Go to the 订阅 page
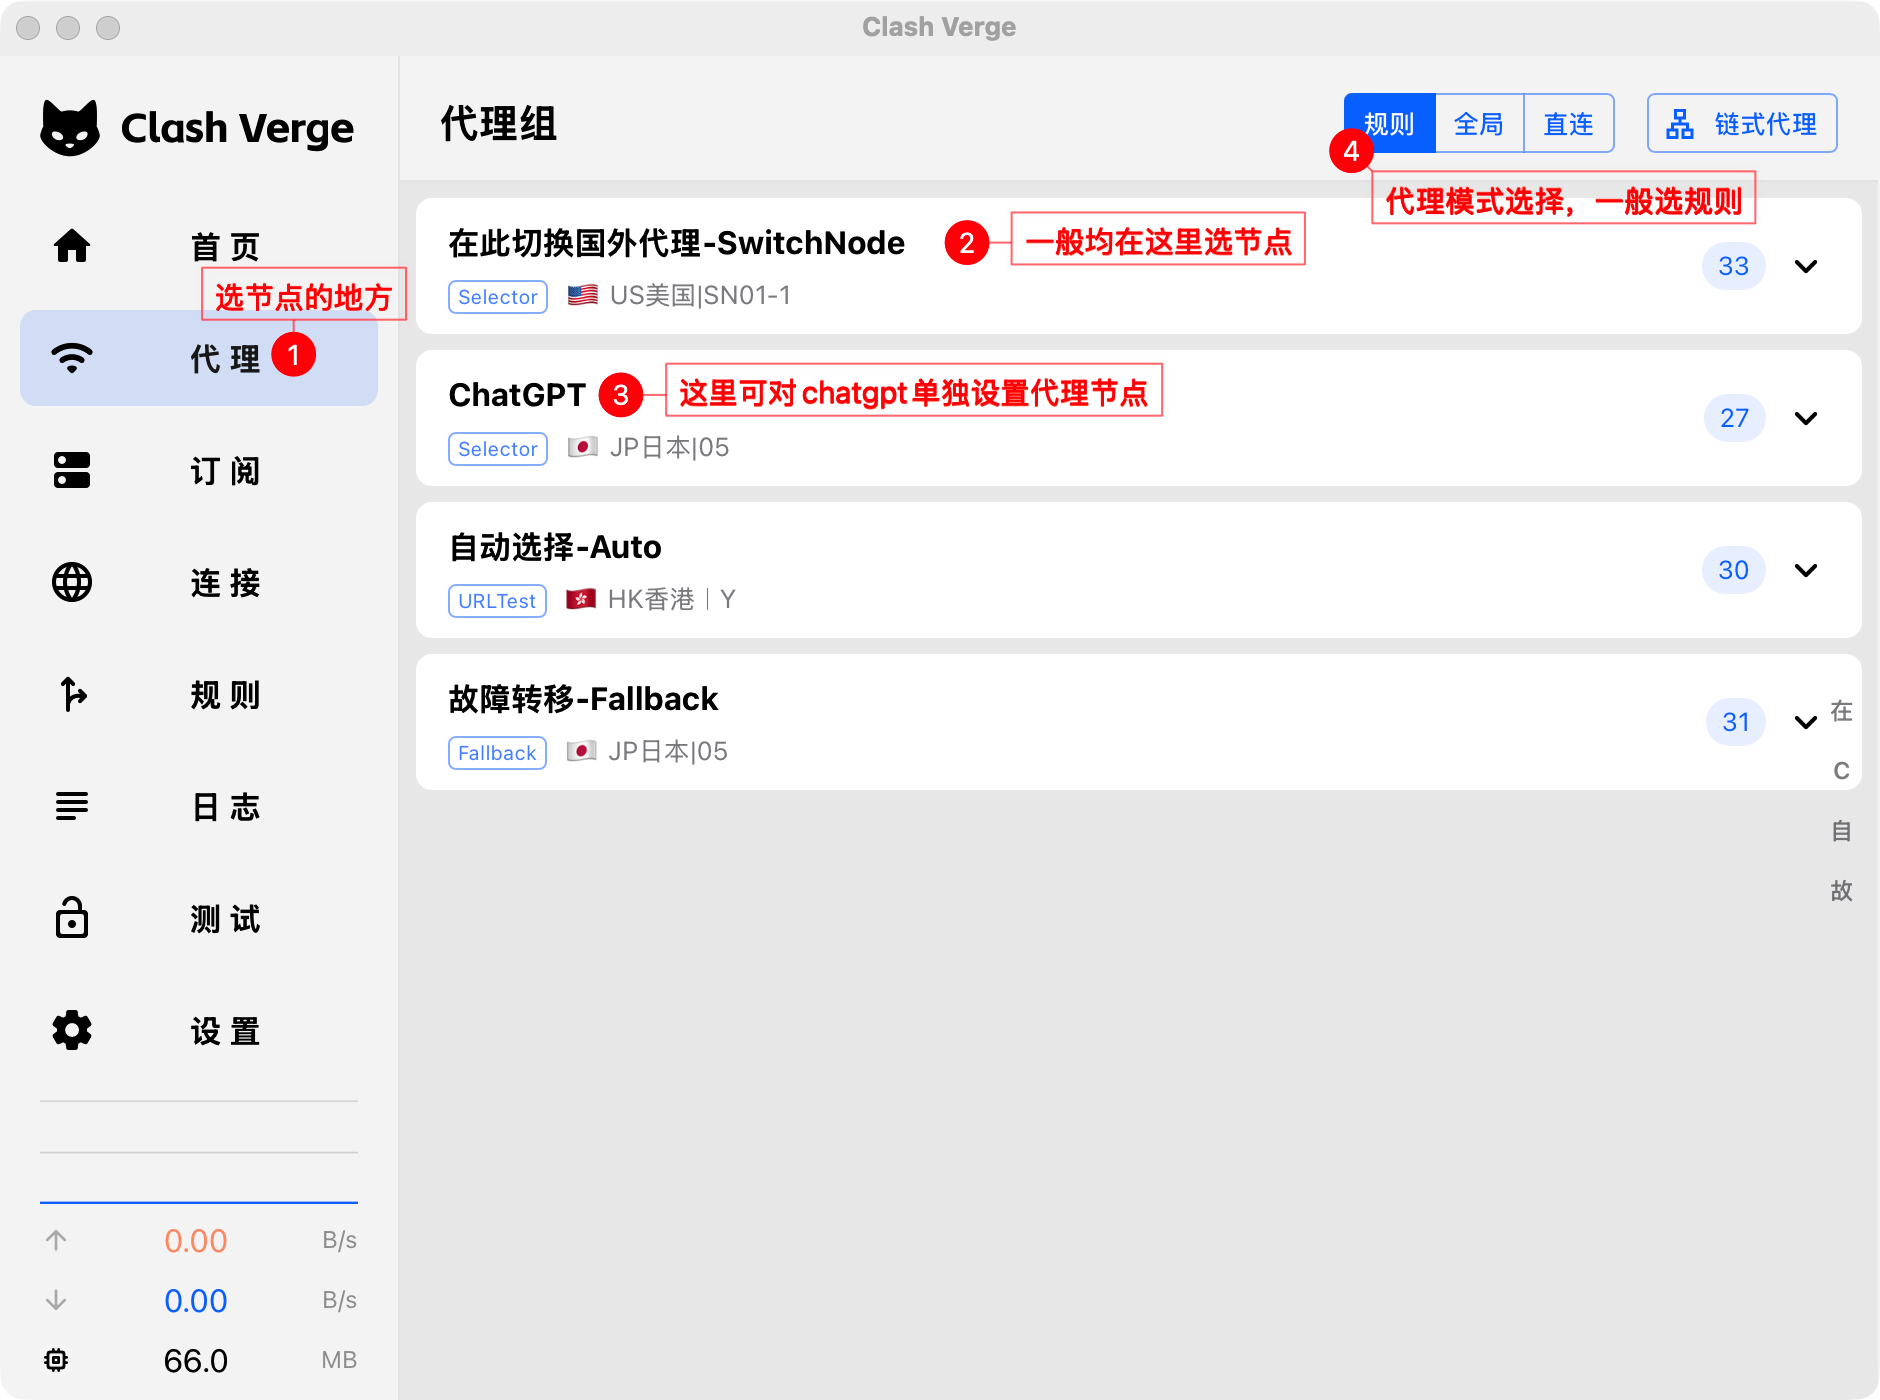Screen dimensions: 1880x1400 coord(199,470)
